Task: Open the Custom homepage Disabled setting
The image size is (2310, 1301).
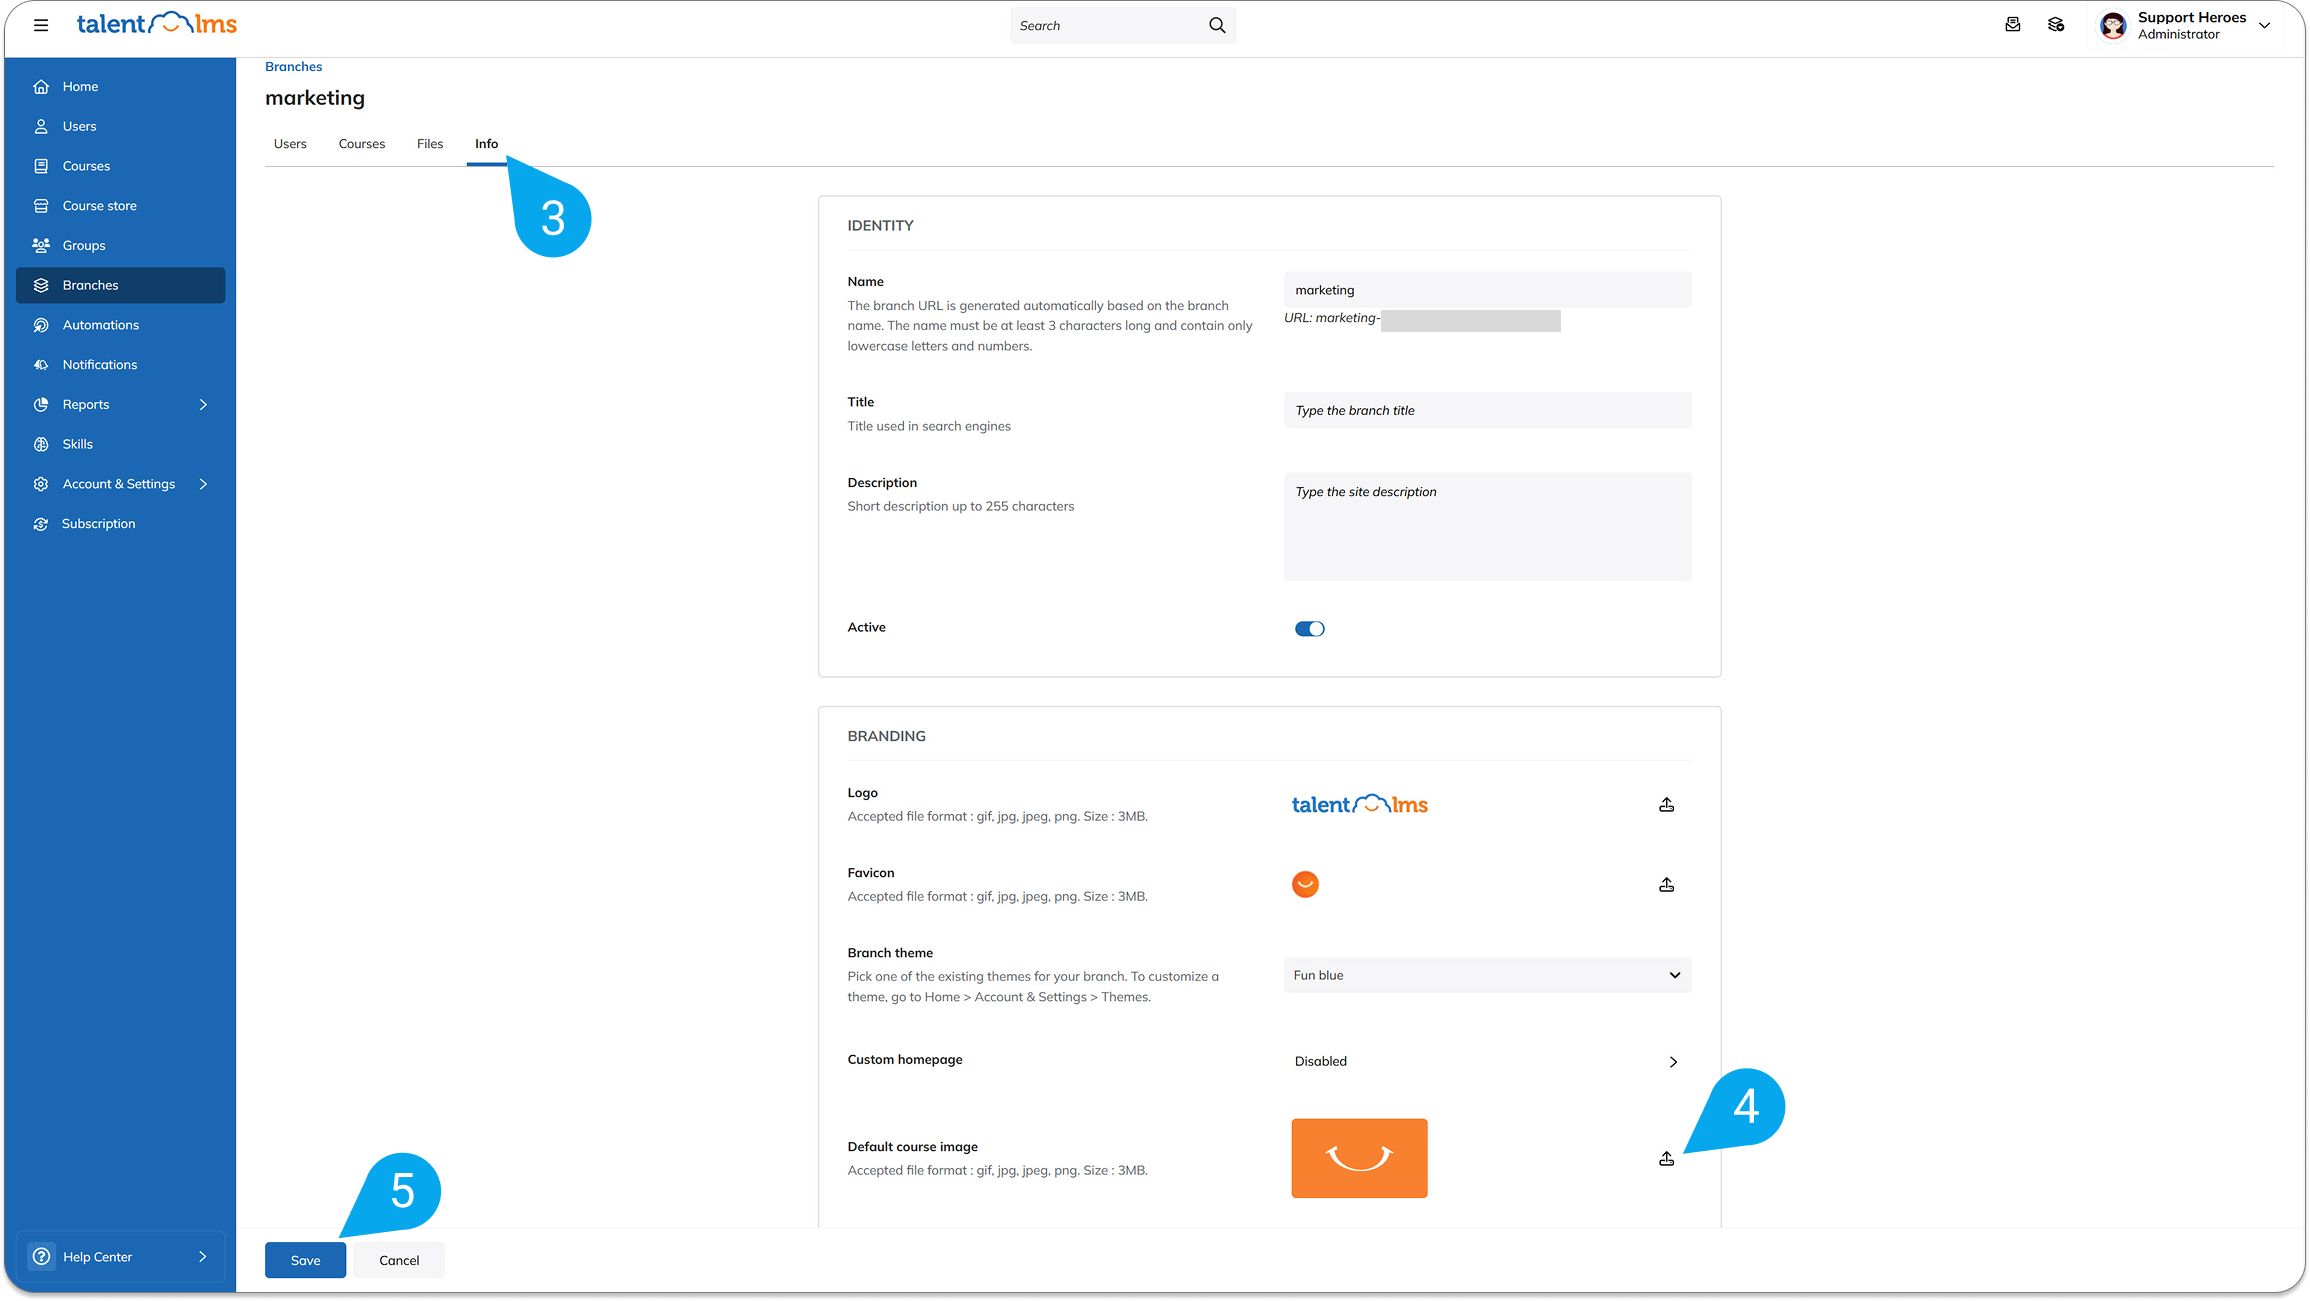Action: [1487, 1061]
